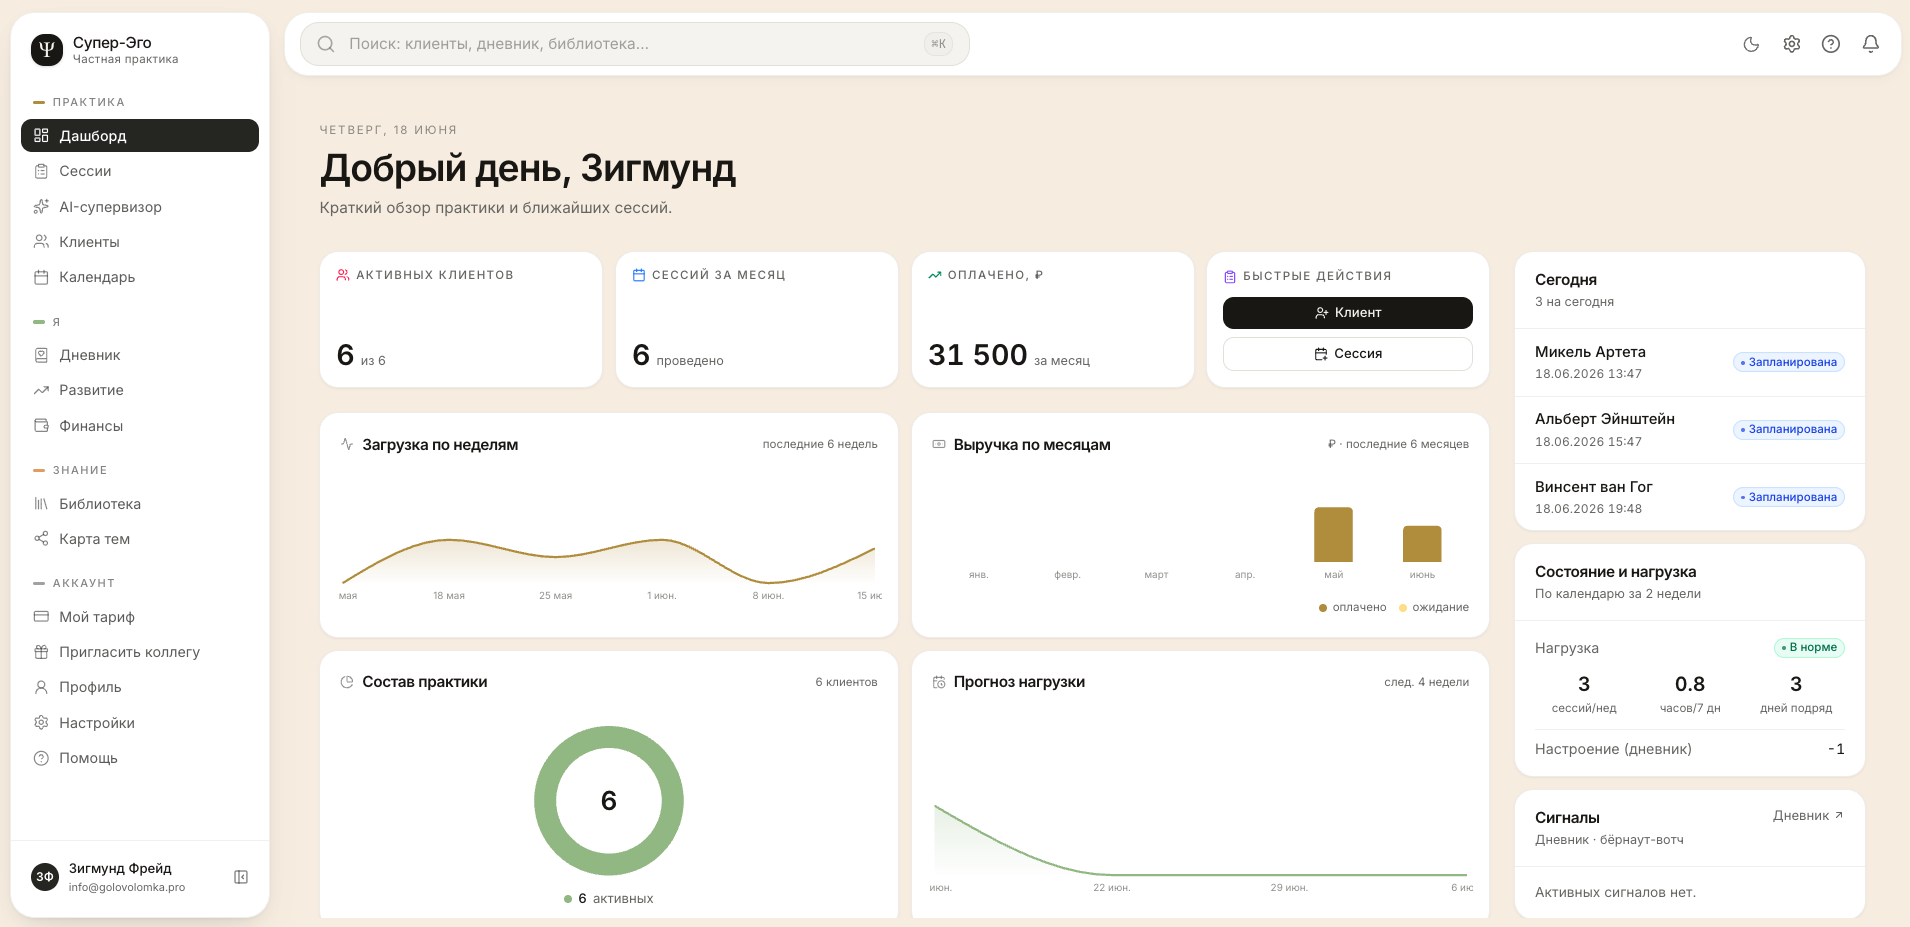This screenshot has width=1910, height=927.
Task: Click Запланирована badge for Альберт Эйнштейн
Action: (x=1788, y=429)
